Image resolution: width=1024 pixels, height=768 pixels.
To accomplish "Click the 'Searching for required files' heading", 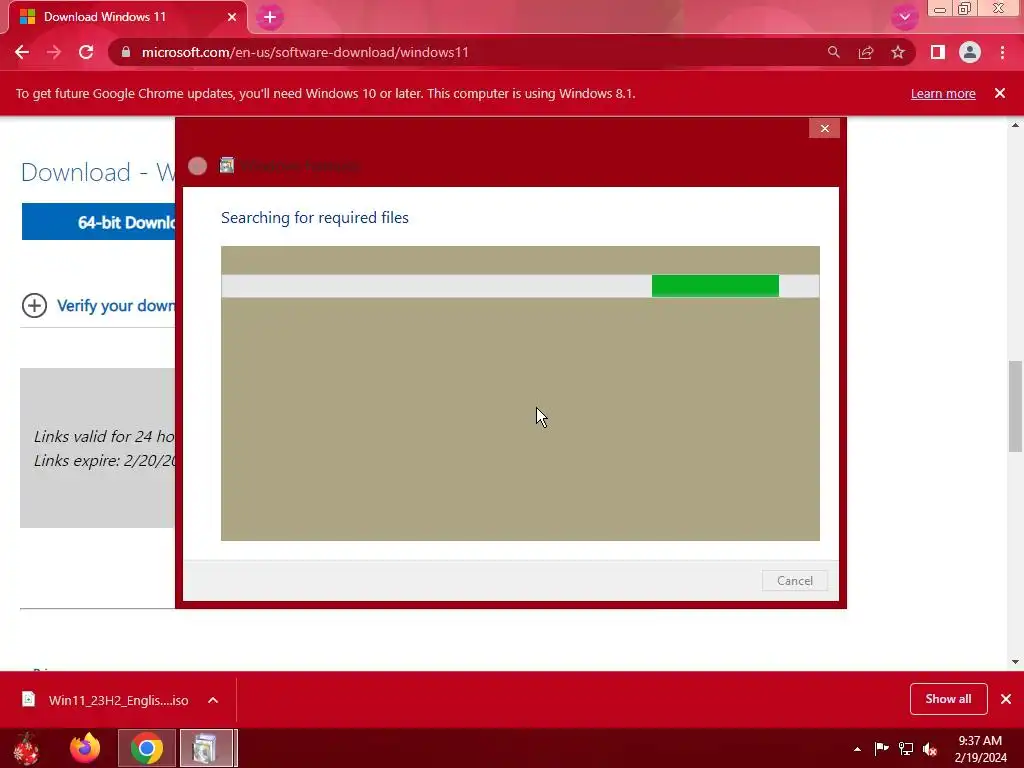I will [x=315, y=217].
